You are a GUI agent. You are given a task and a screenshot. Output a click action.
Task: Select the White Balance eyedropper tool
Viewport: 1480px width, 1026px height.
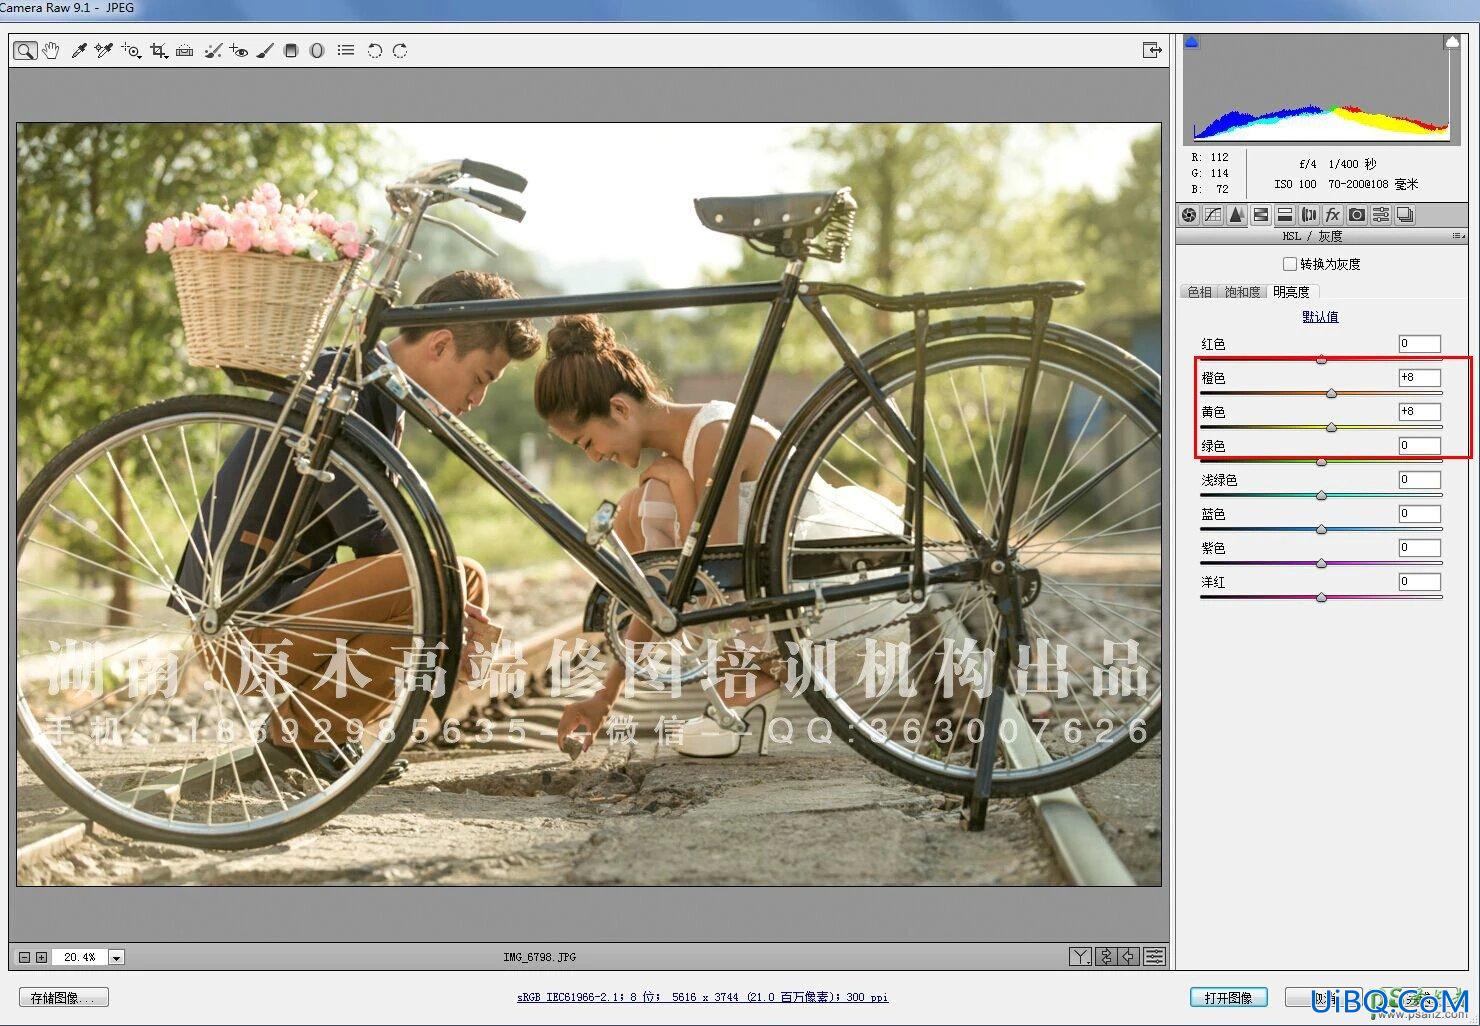tap(79, 51)
